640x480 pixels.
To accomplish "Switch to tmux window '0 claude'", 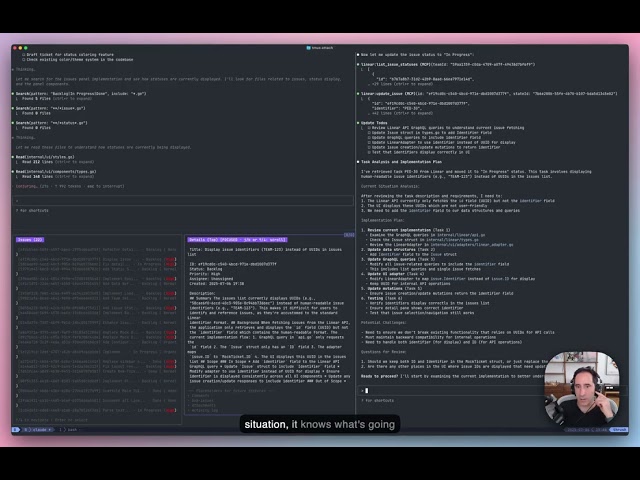I will pyautogui.click(x=38, y=429).
